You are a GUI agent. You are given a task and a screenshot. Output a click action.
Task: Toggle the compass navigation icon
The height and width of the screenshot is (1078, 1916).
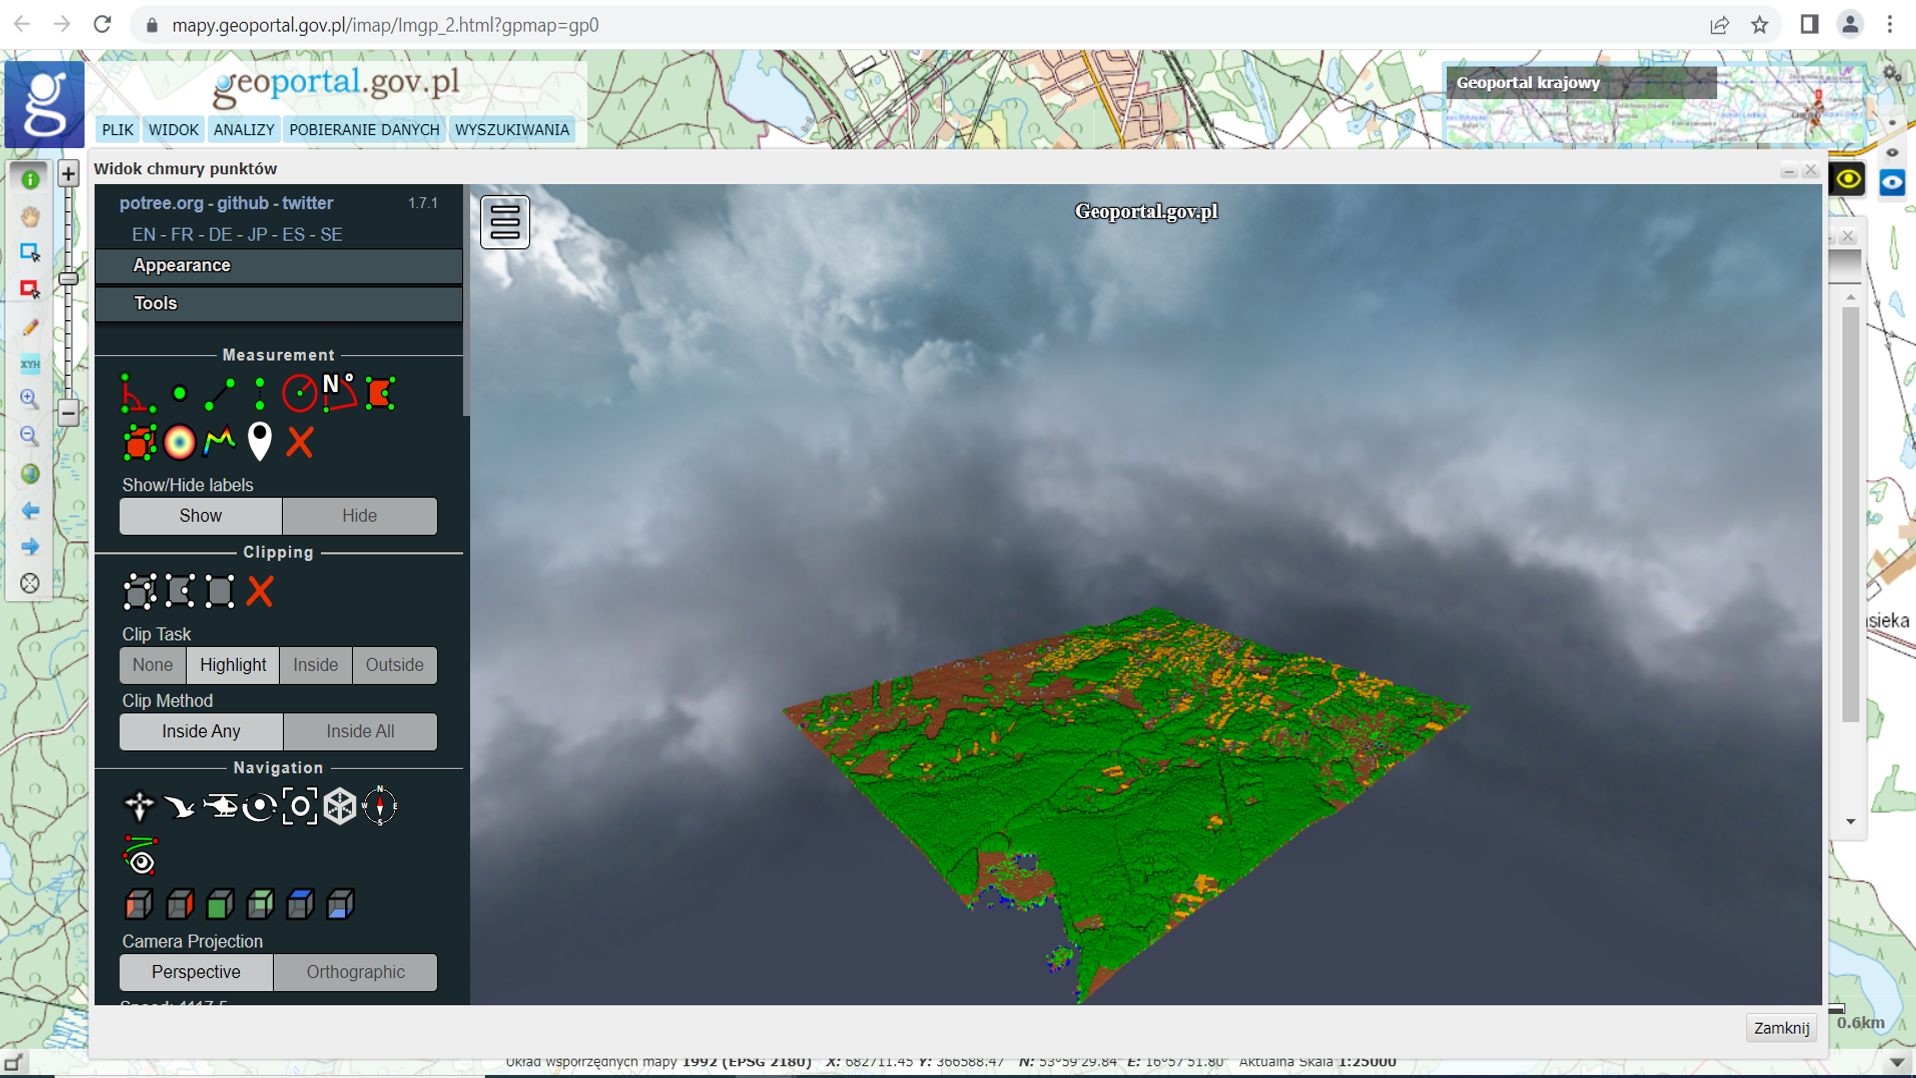[x=380, y=806]
